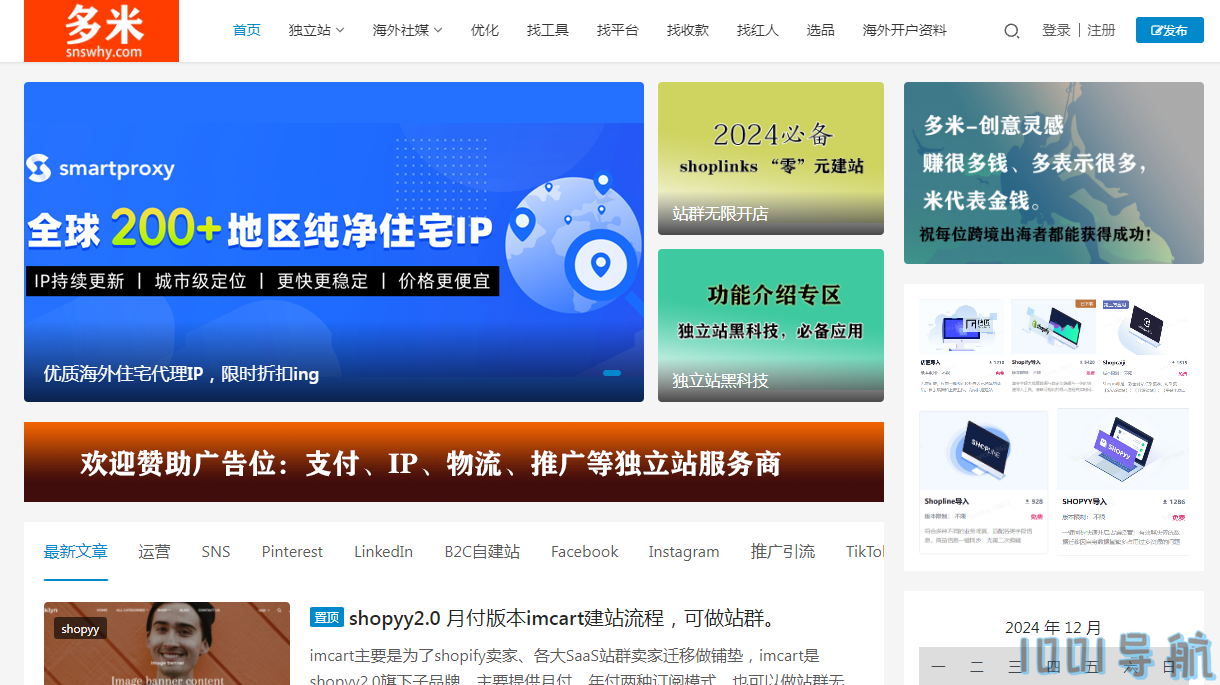The height and width of the screenshot is (685, 1220).
Task: Click the 欢迎赞助广告位 sponsor banner
Action: tap(453, 462)
